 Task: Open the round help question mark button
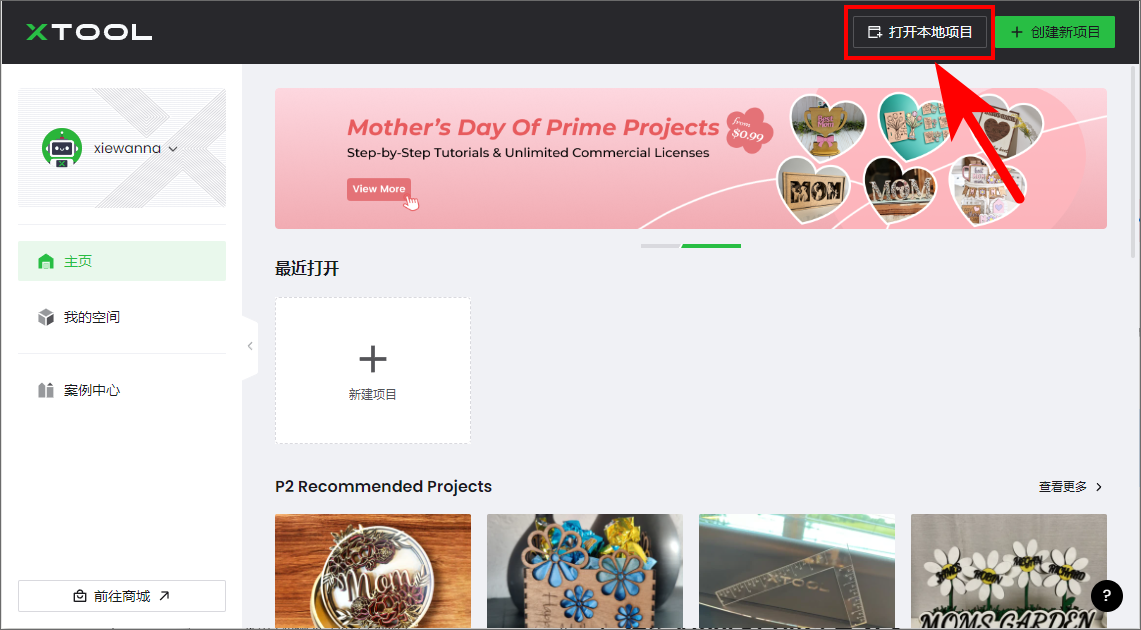click(x=1106, y=595)
